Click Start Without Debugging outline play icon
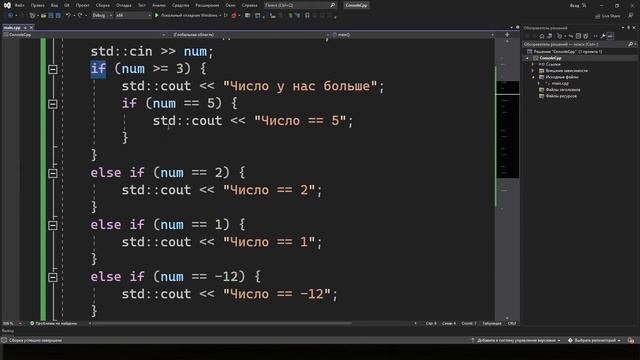640x360 pixels. click(x=226, y=16)
